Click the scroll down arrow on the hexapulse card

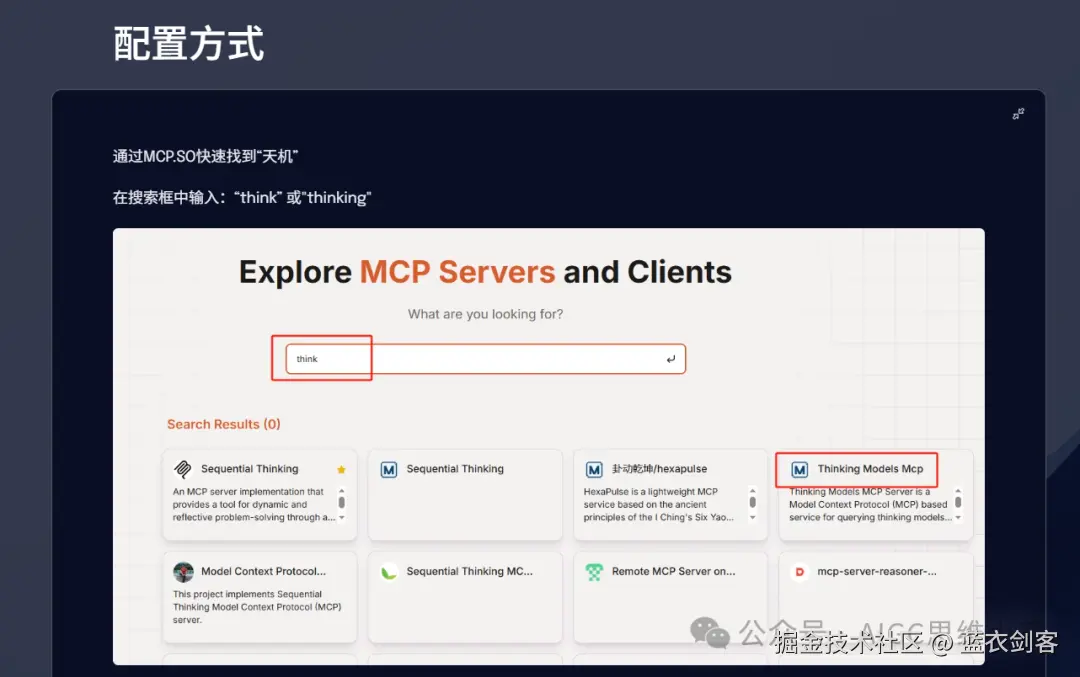pos(752,517)
